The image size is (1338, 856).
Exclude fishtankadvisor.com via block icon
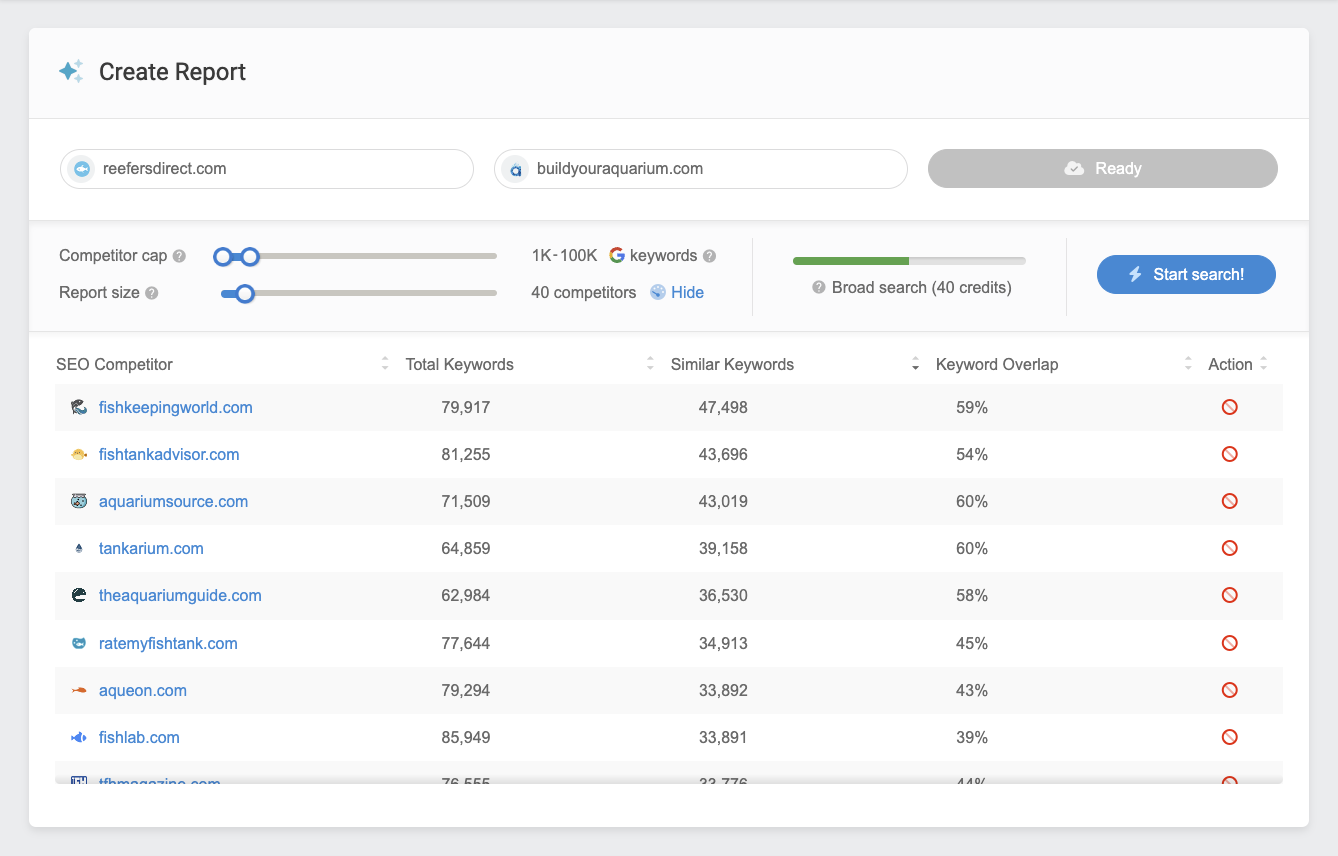(1230, 454)
